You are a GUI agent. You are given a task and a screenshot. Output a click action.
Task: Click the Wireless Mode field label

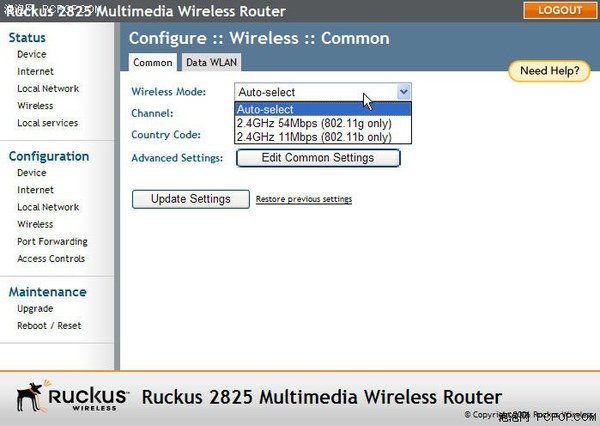coord(168,92)
